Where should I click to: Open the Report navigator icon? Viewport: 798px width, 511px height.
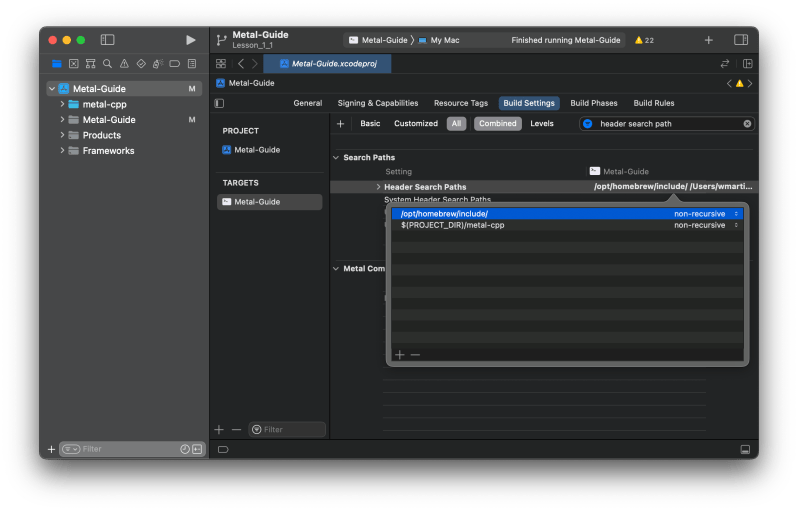(192, 64)
